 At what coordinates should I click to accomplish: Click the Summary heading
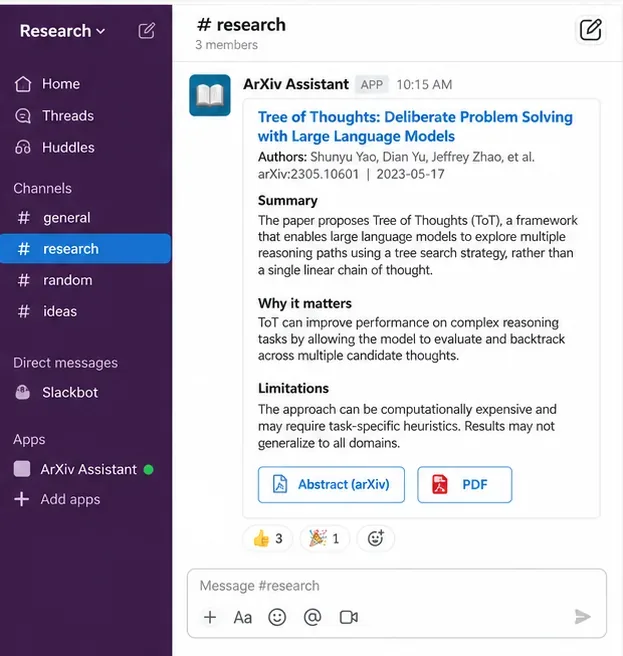click(288, 200)
